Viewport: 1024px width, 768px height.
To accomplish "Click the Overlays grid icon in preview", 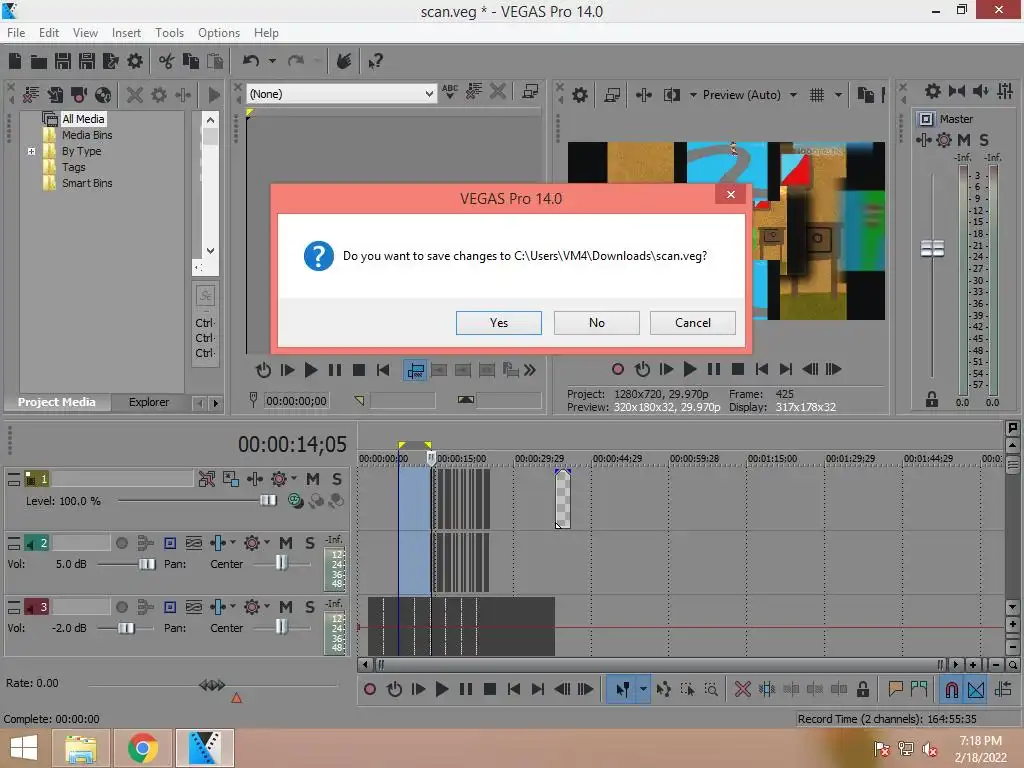I will click(x=817, y=95).
